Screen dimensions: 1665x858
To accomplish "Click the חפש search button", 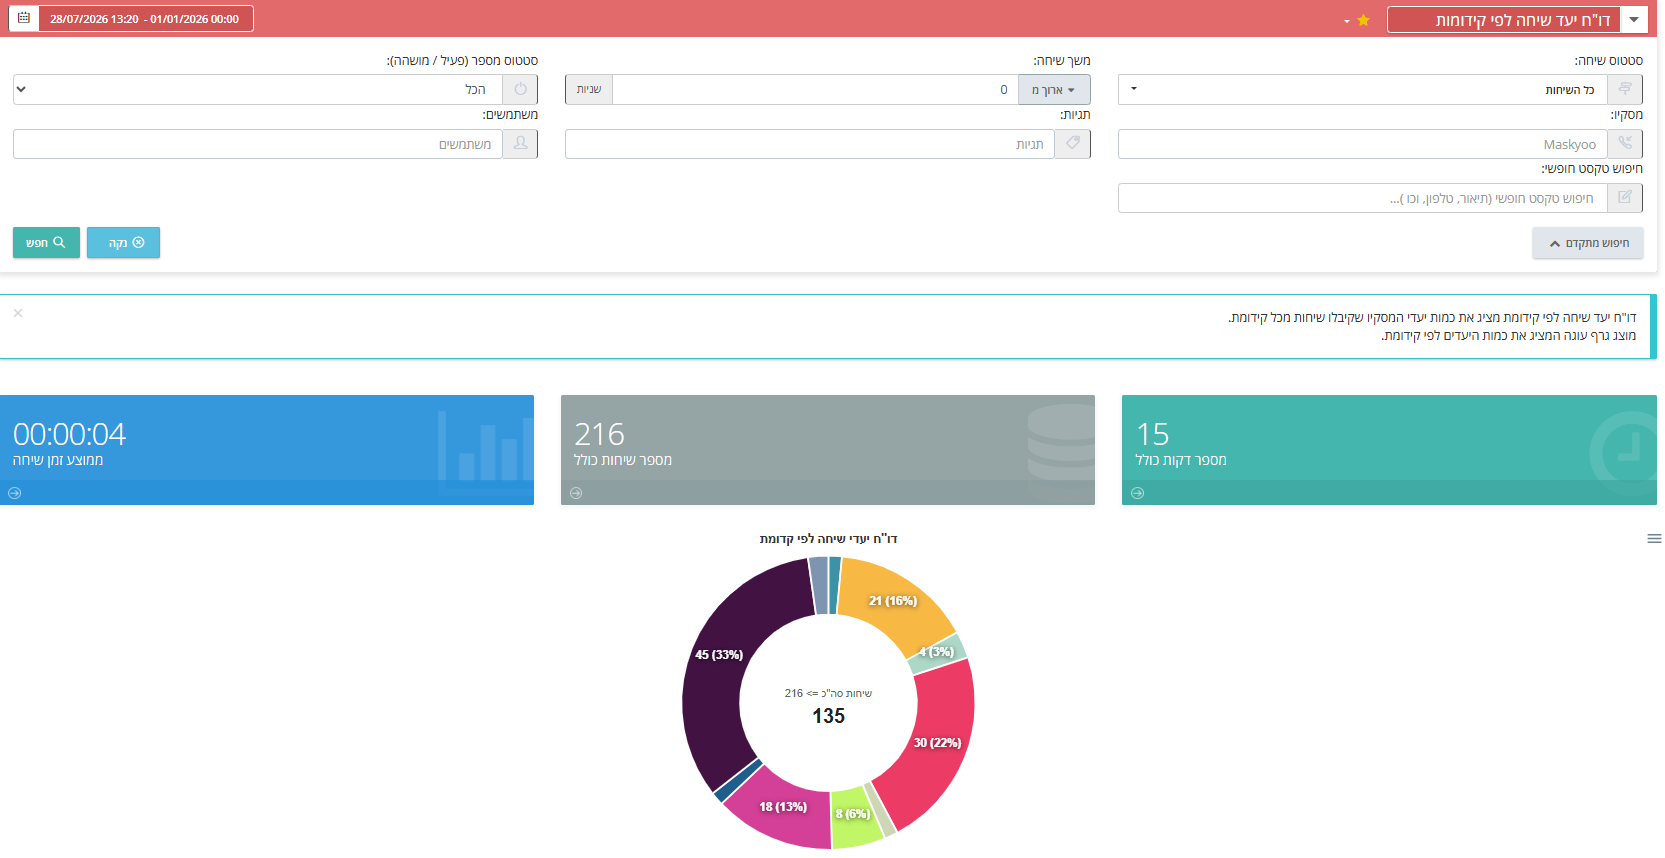I will [46, 243].
